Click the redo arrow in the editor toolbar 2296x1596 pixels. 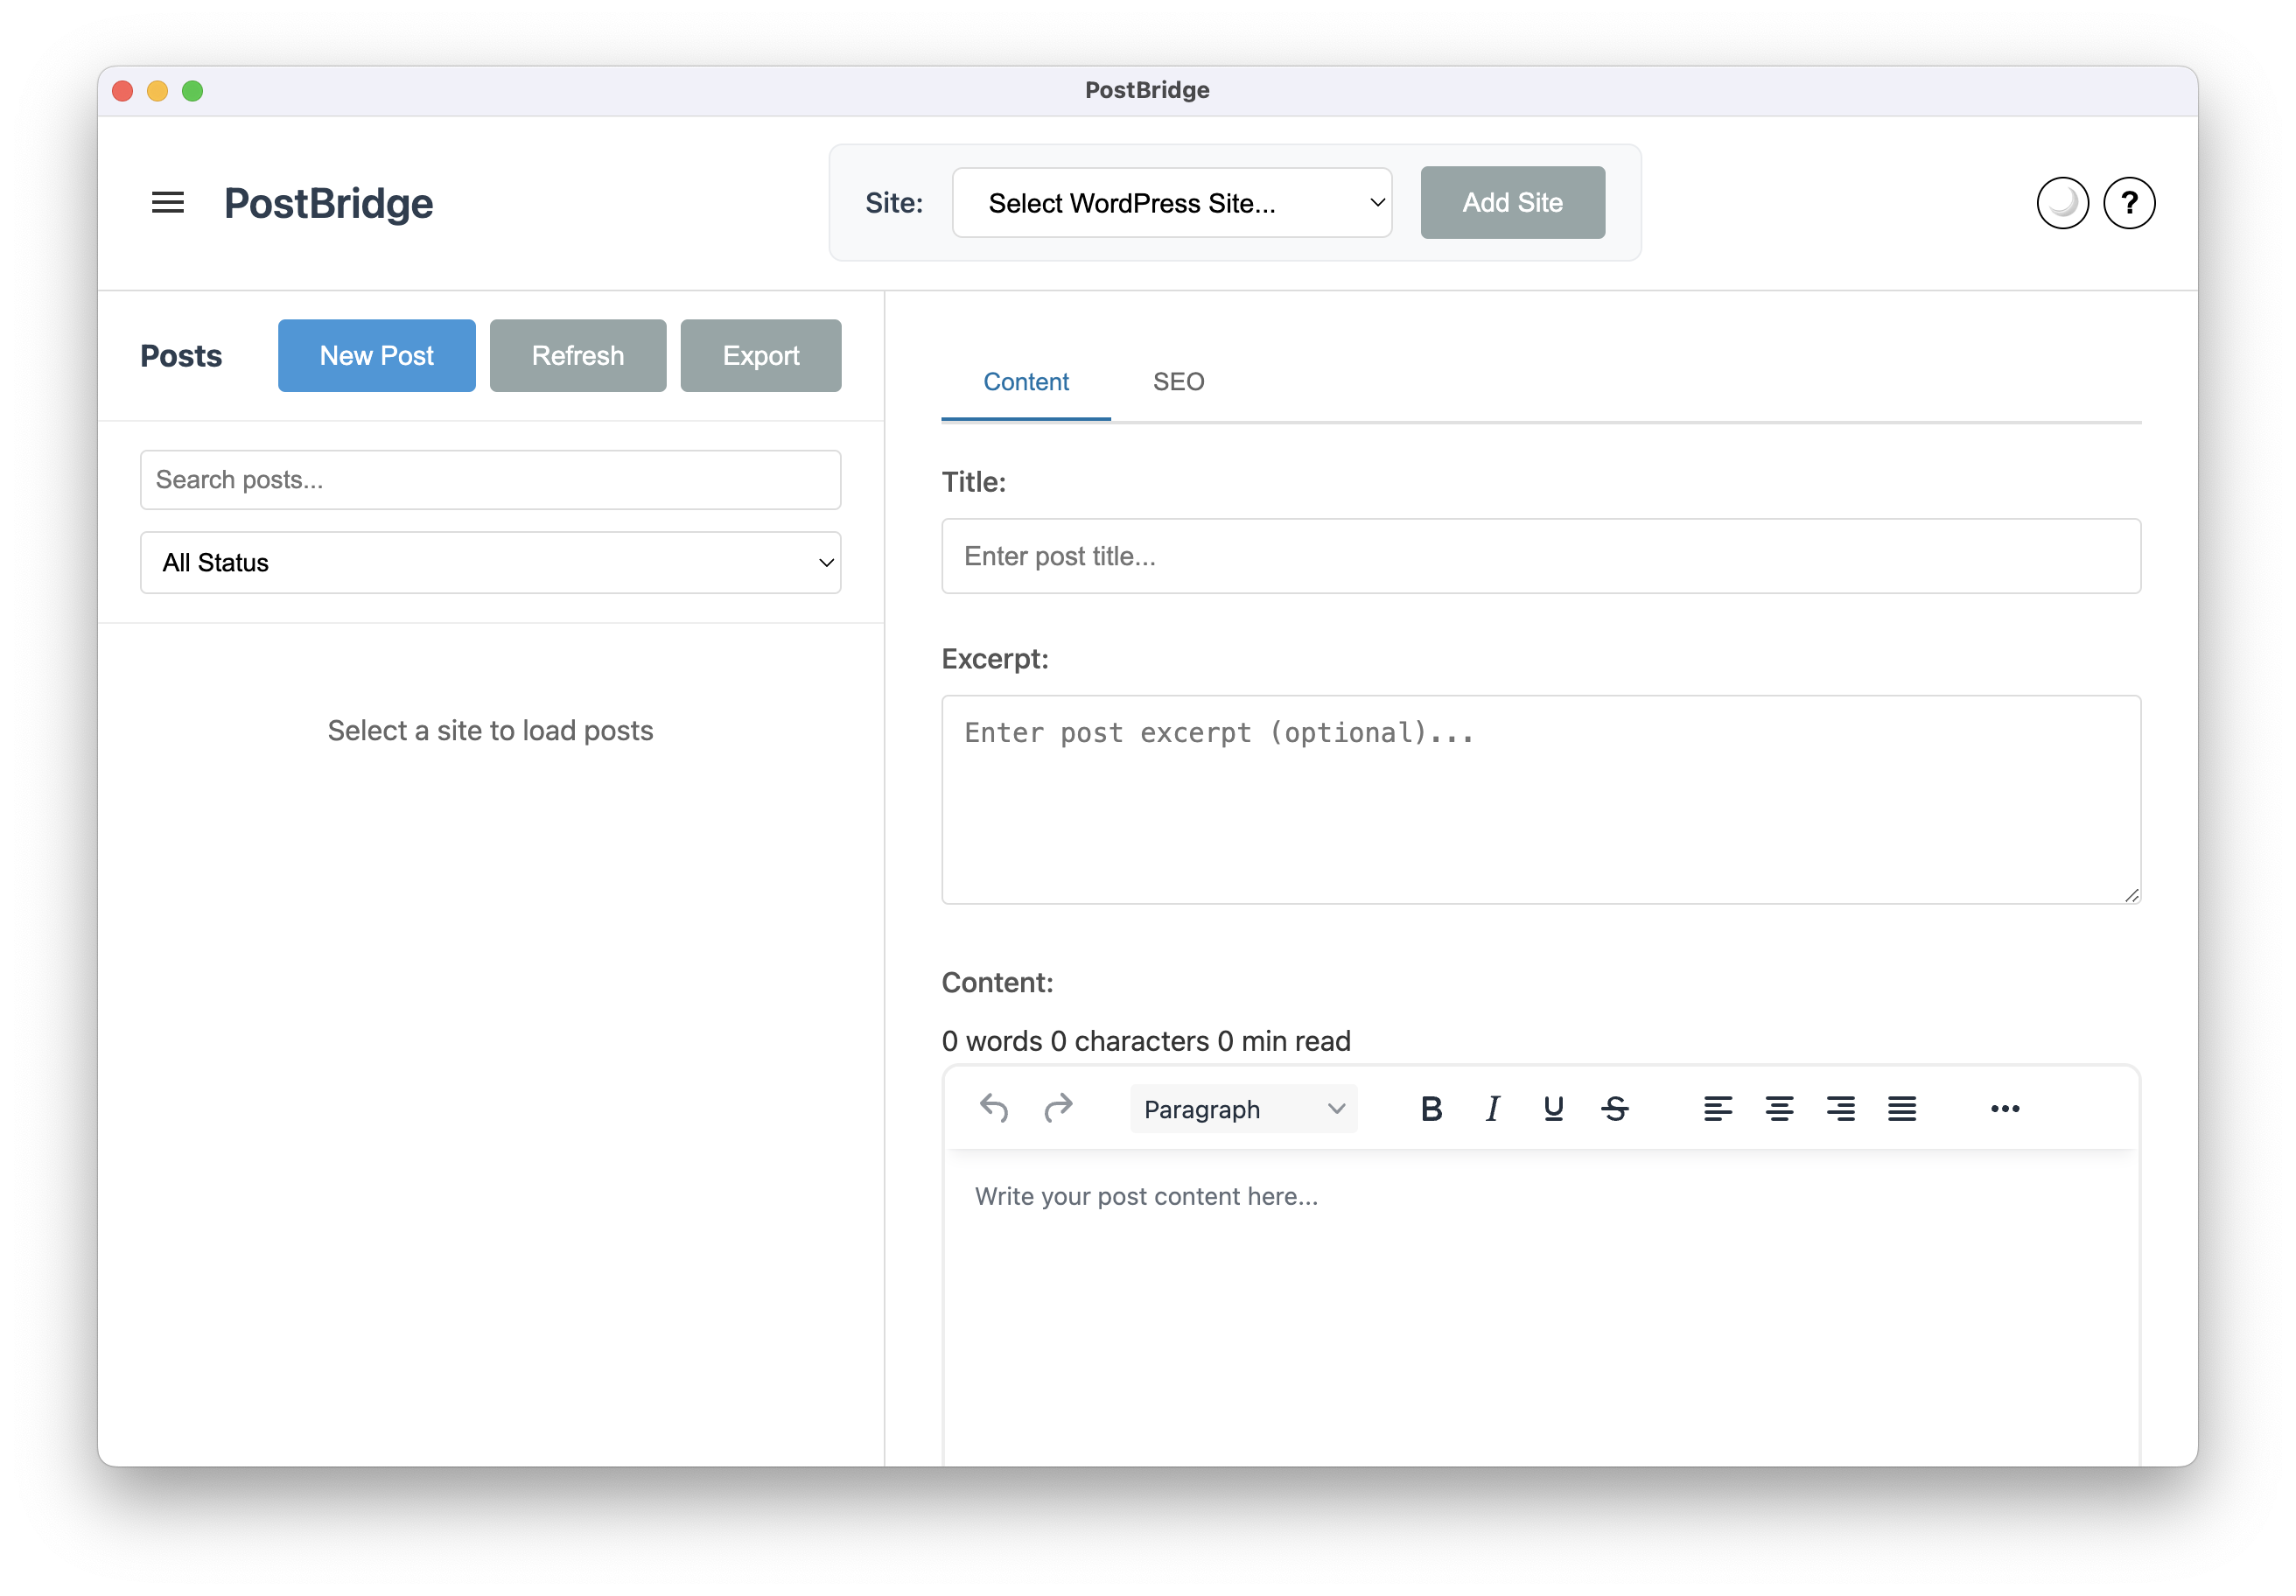click(x=1057, y=1108)
